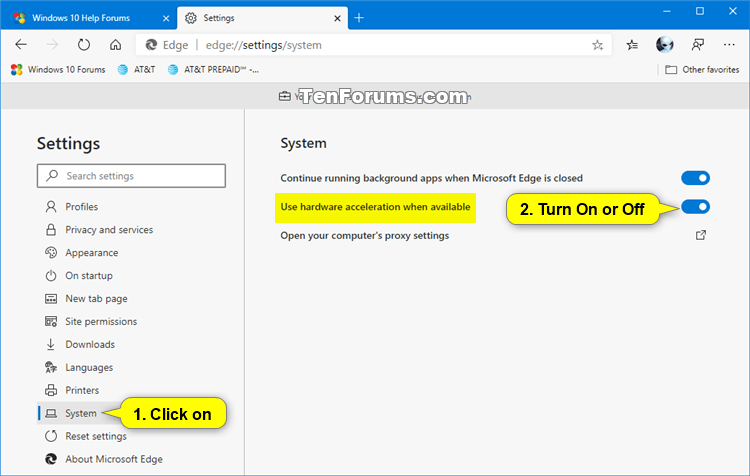The height and width of the screenshot is (476, 750).
Task: Open the AT&T bookmark
Action: 136,70
